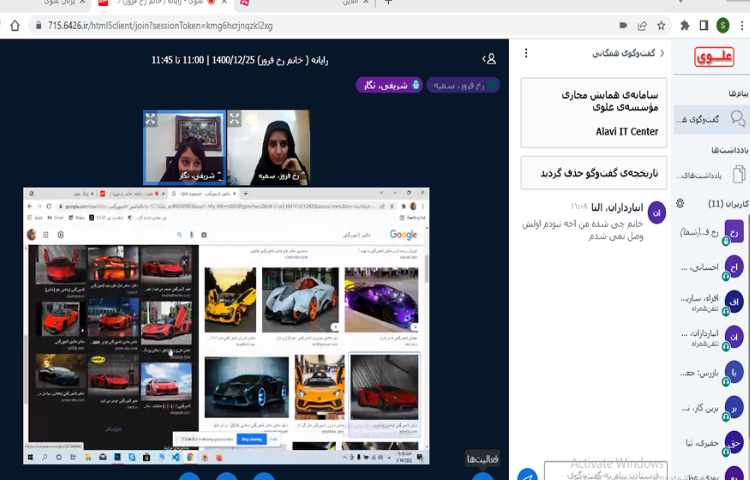Click the camera indicator icon in address bar
Image resolution: width=750 pixels, height=480 pixels.
click(623, 25)
